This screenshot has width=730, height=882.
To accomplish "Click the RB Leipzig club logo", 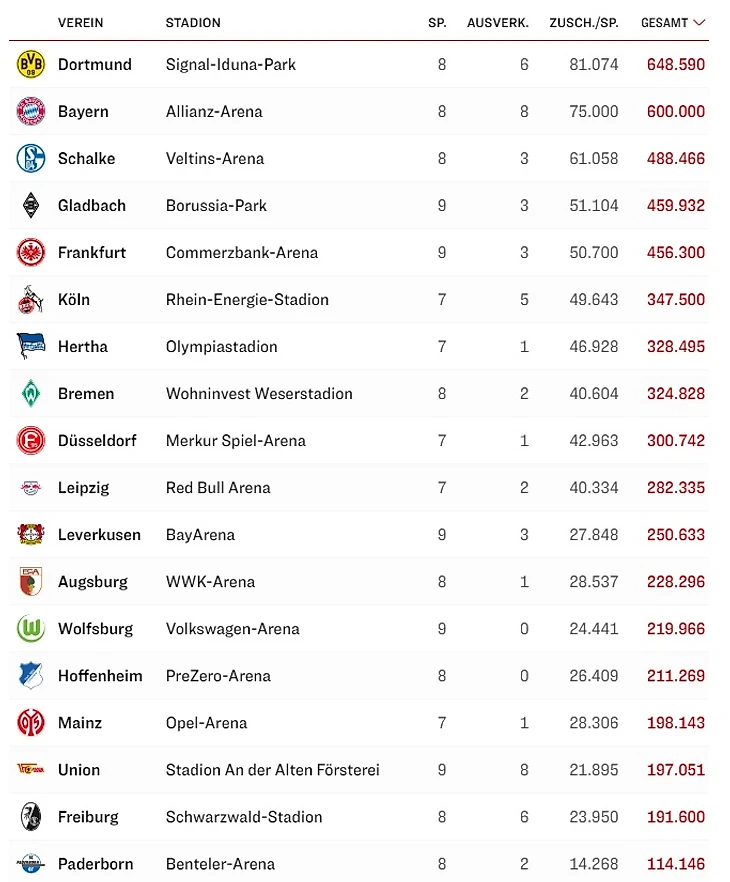I will [x=31, y=488].
